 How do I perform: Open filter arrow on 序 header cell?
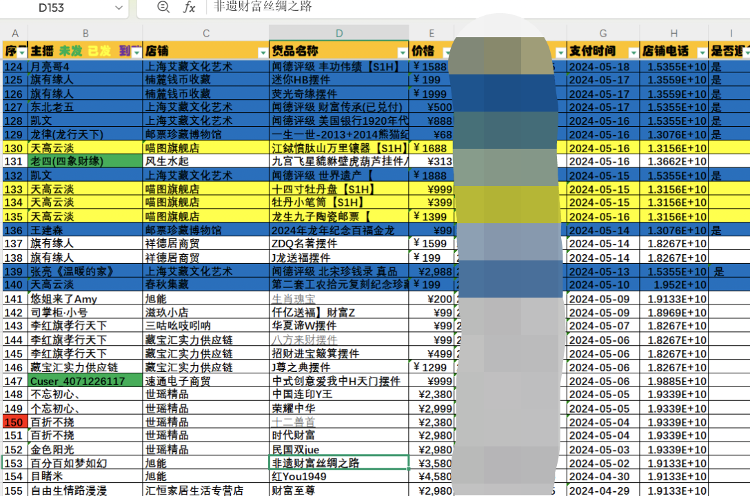point(22,51)
